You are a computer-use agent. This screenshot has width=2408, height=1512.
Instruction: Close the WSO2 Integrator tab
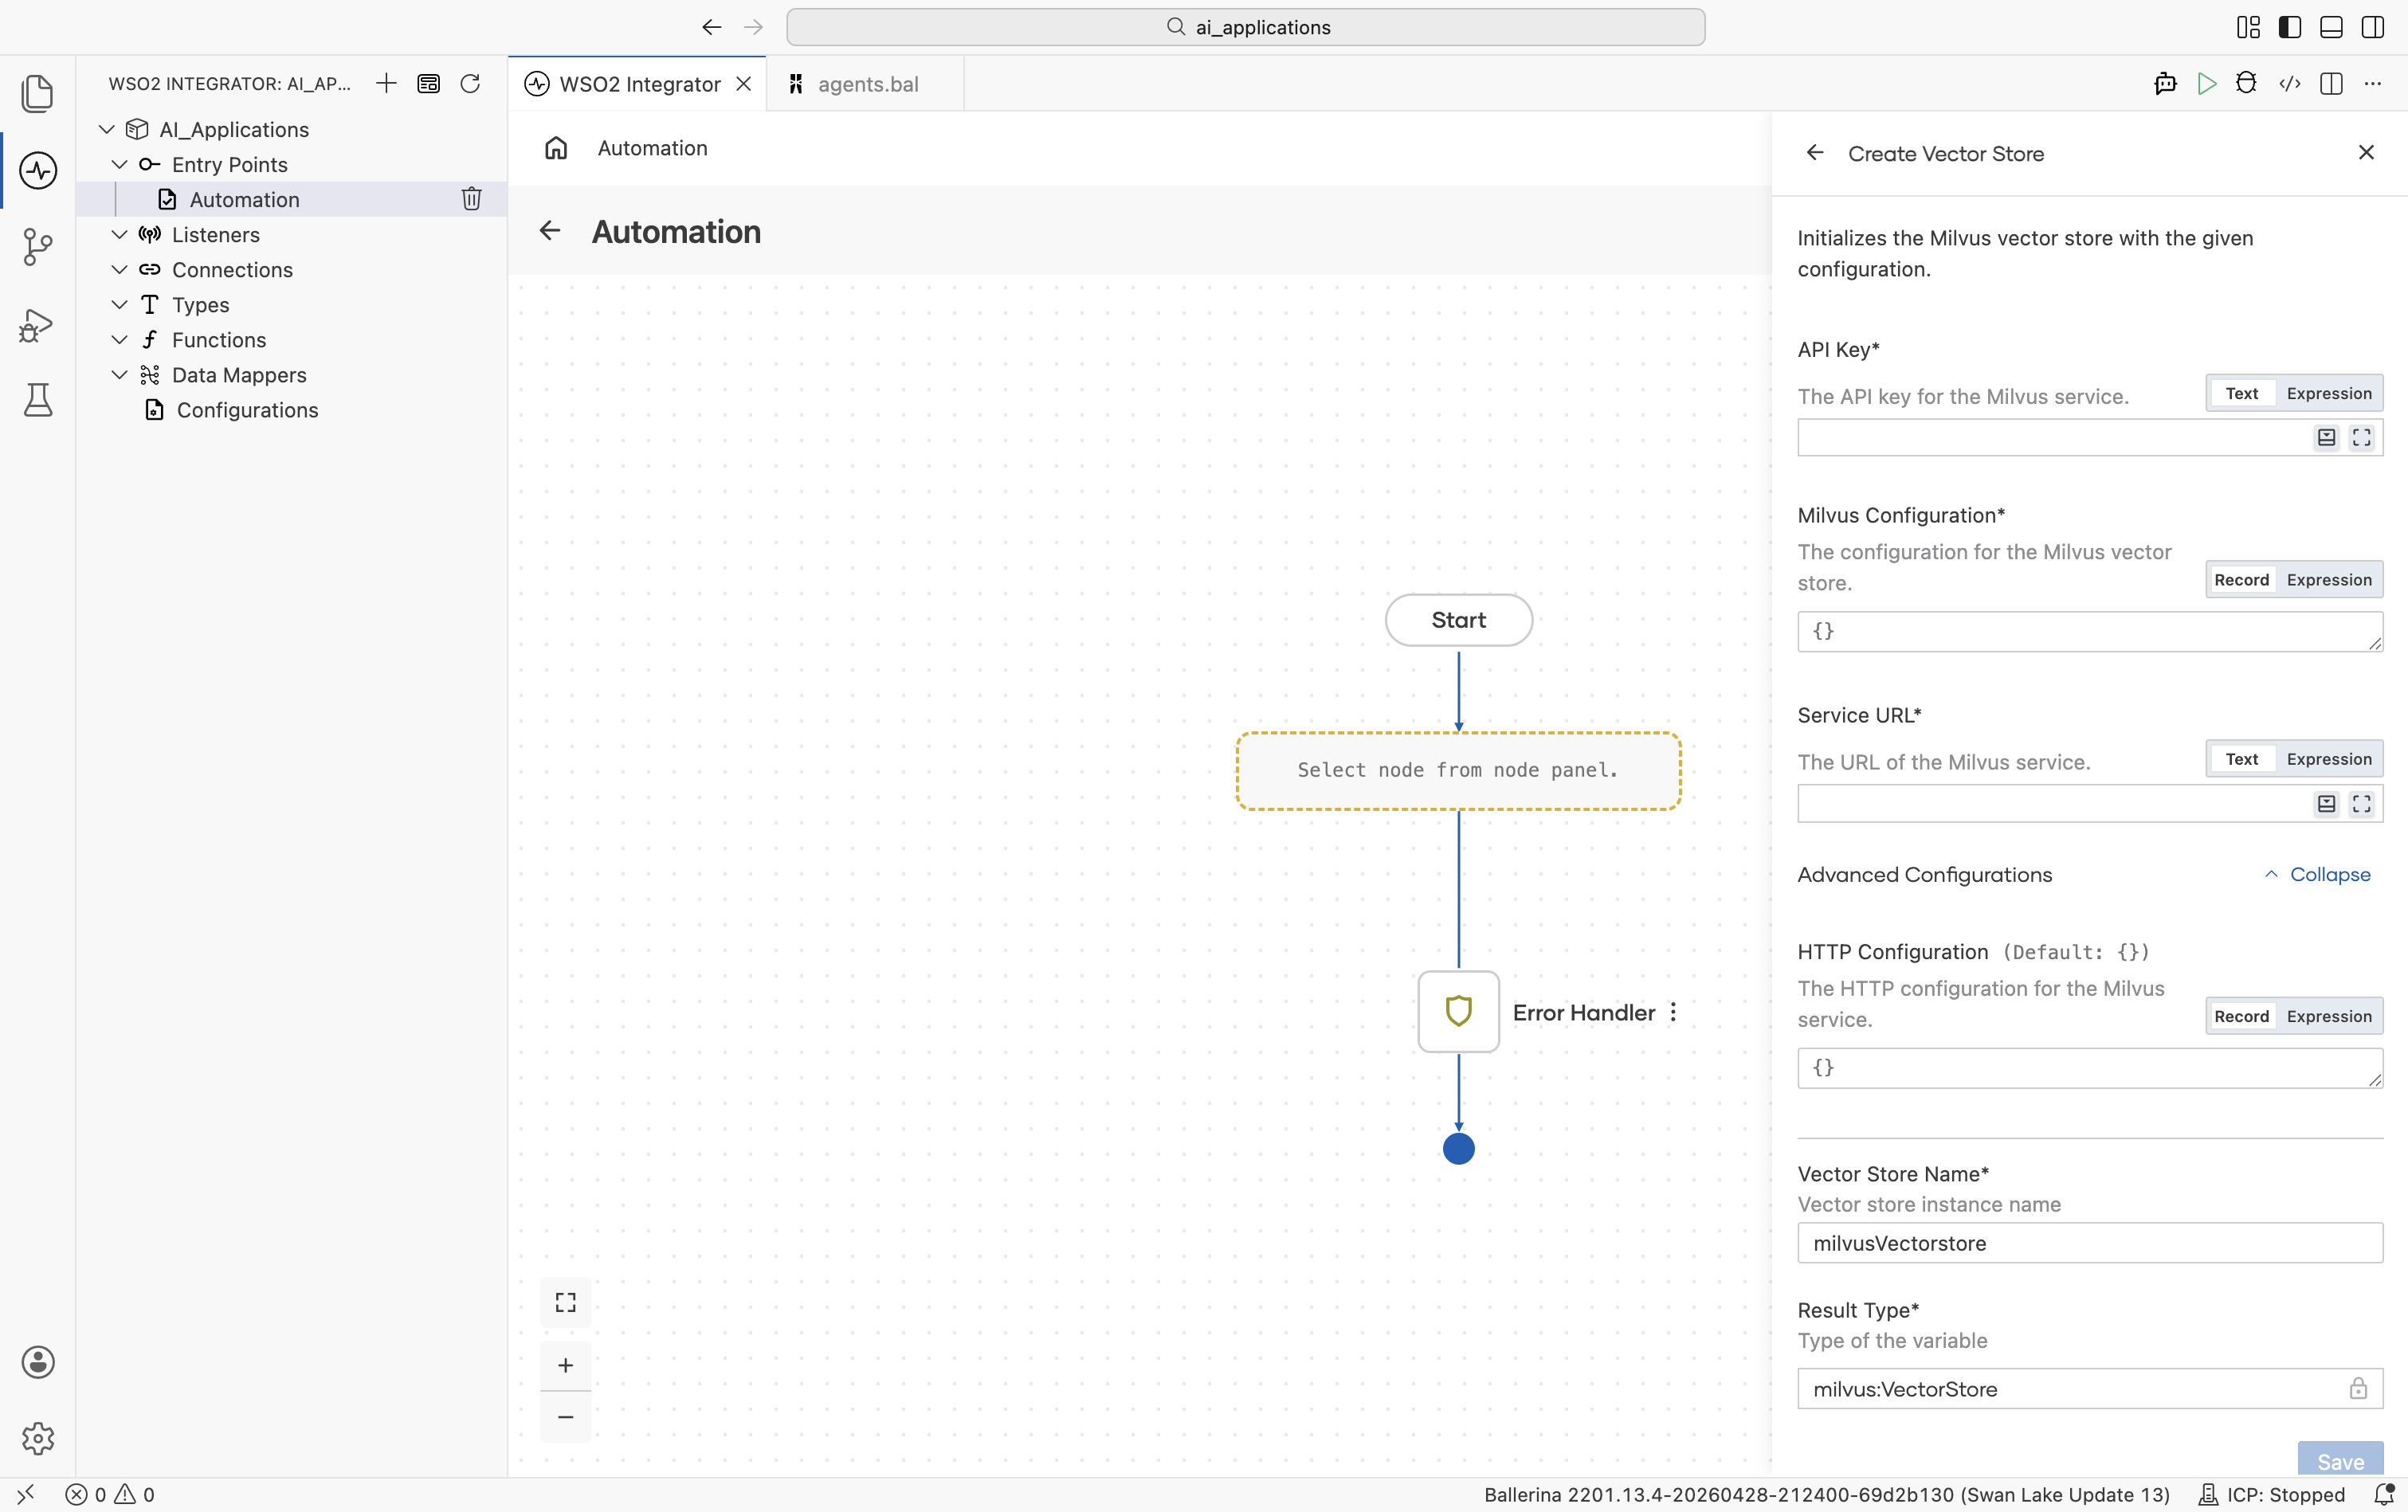pyautogui.click(x=744, y=84)
